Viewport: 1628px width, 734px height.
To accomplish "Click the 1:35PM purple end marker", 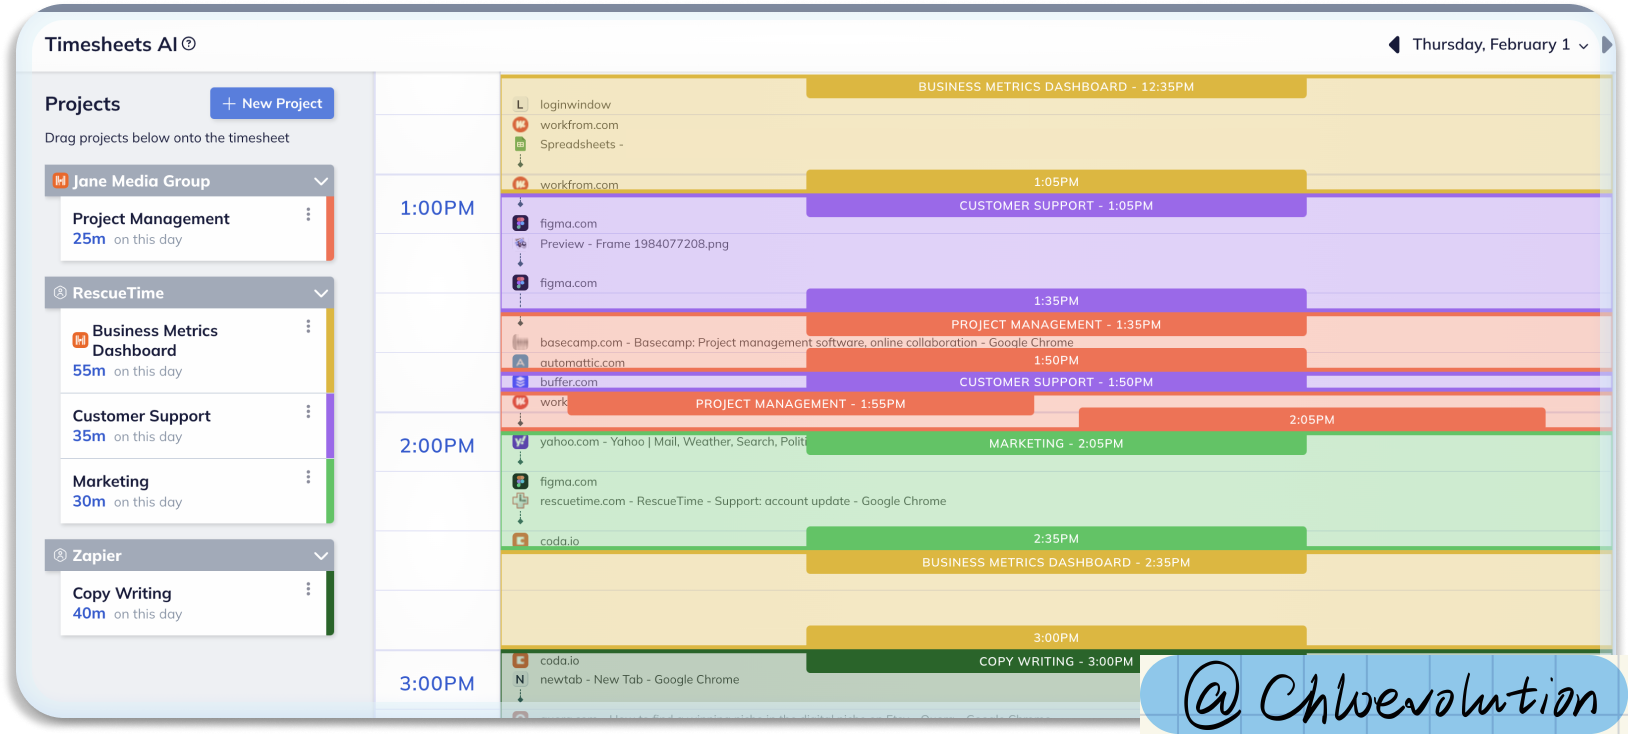I will [1056, 300].
